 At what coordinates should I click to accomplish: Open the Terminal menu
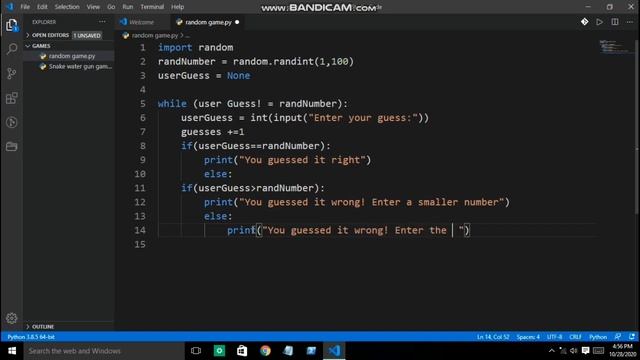pos(152,7)
